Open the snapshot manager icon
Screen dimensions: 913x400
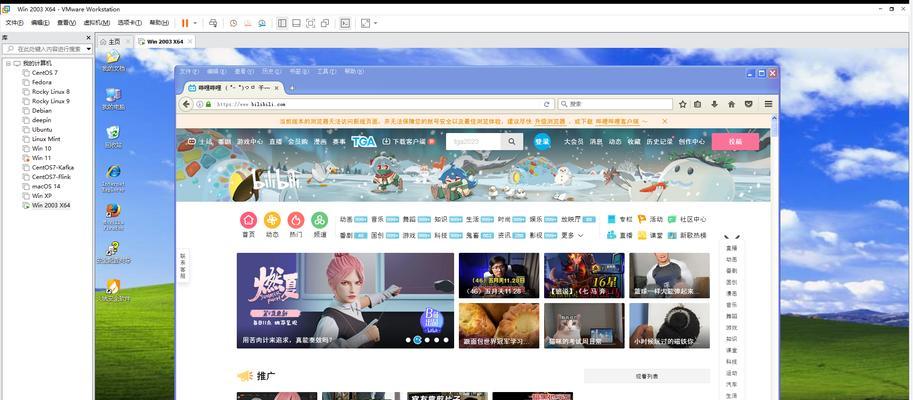point(262,23)
